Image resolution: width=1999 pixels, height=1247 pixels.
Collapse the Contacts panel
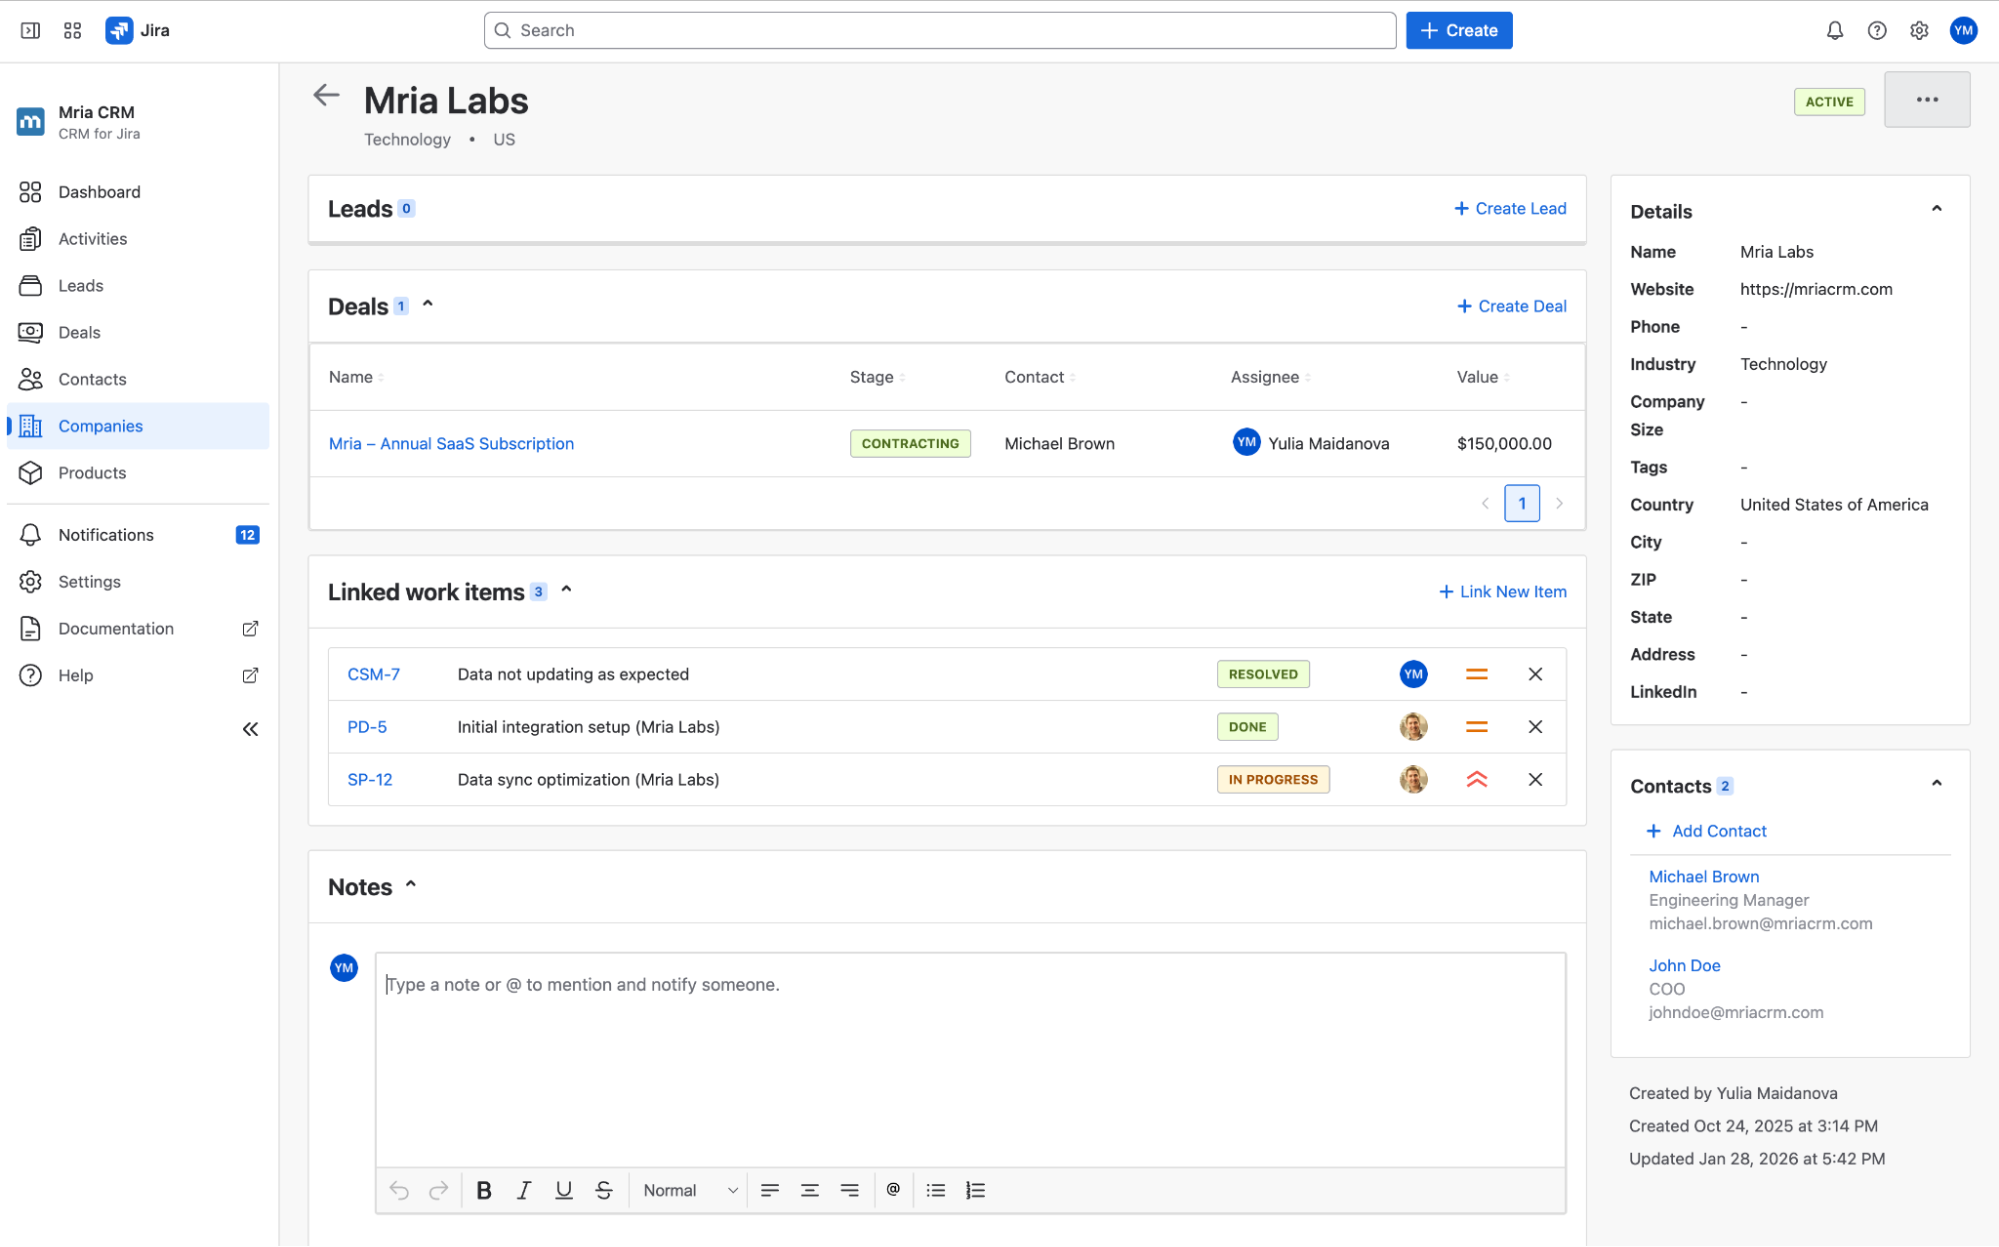(x=1936, y=783)
